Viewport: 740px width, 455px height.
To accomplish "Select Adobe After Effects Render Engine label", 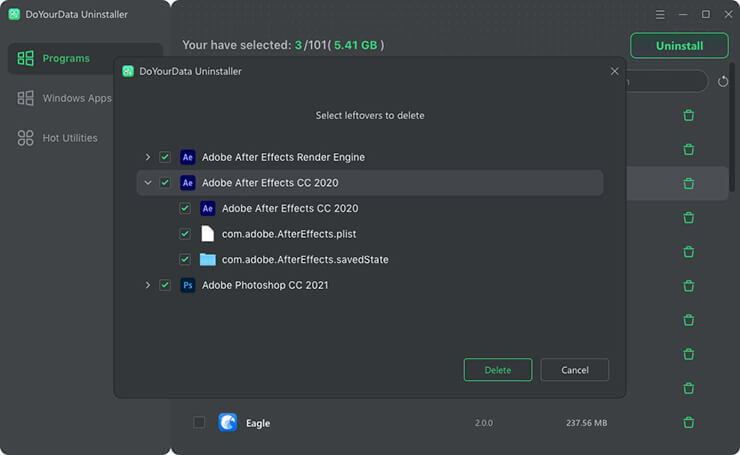I will (283, 157).
